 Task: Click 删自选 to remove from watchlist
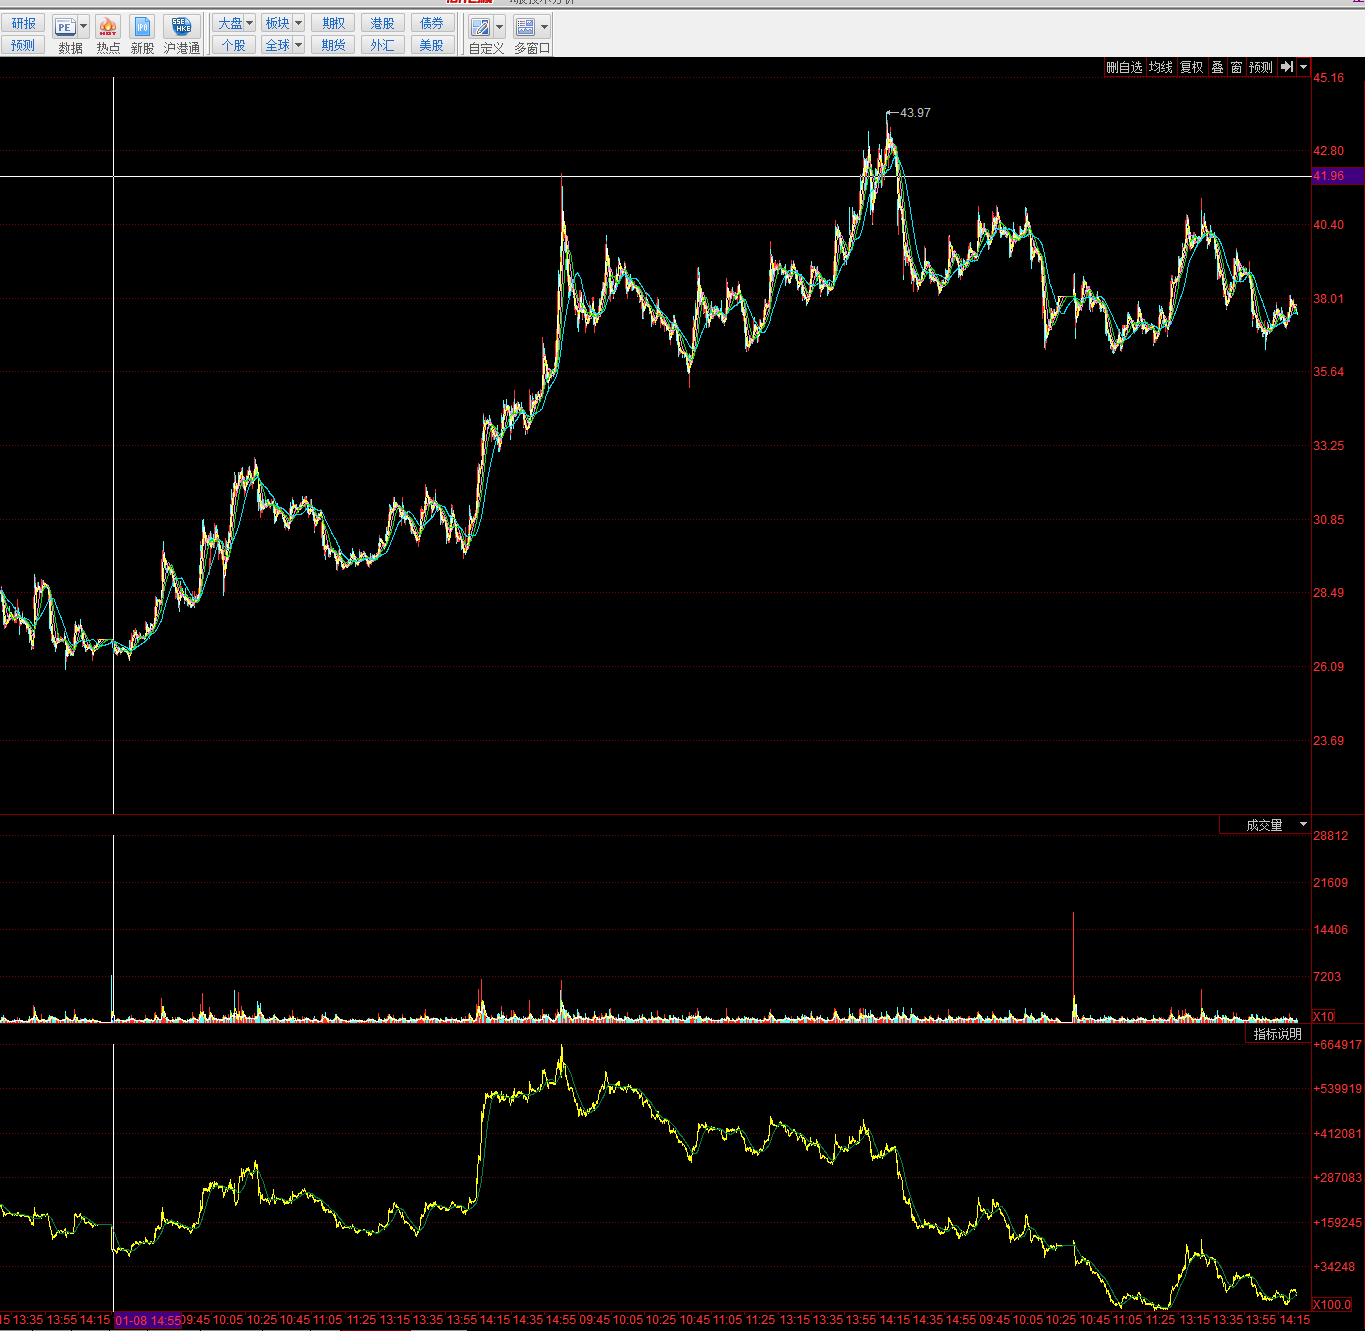[x=1124, y=67]
